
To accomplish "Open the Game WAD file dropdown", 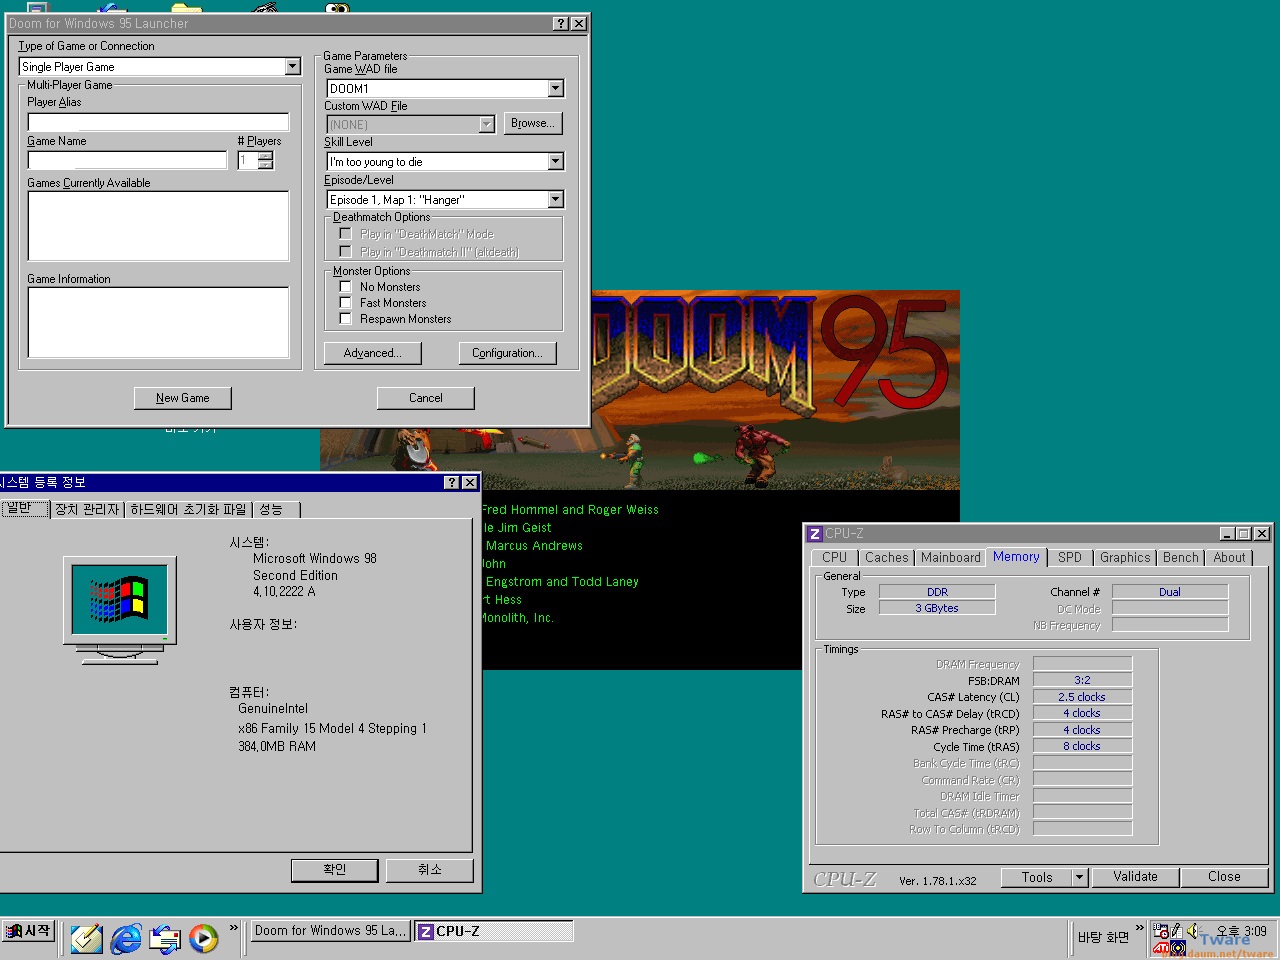I will (x=556, y=89).
